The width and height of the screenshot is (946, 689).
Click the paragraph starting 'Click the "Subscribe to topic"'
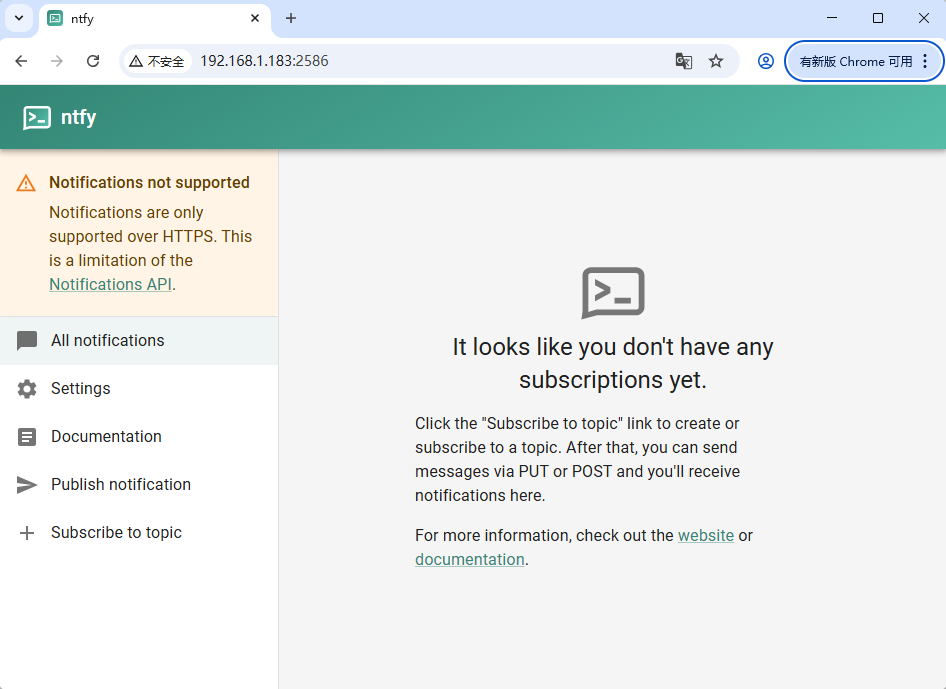pyautogui.click(x=577, y=460)
